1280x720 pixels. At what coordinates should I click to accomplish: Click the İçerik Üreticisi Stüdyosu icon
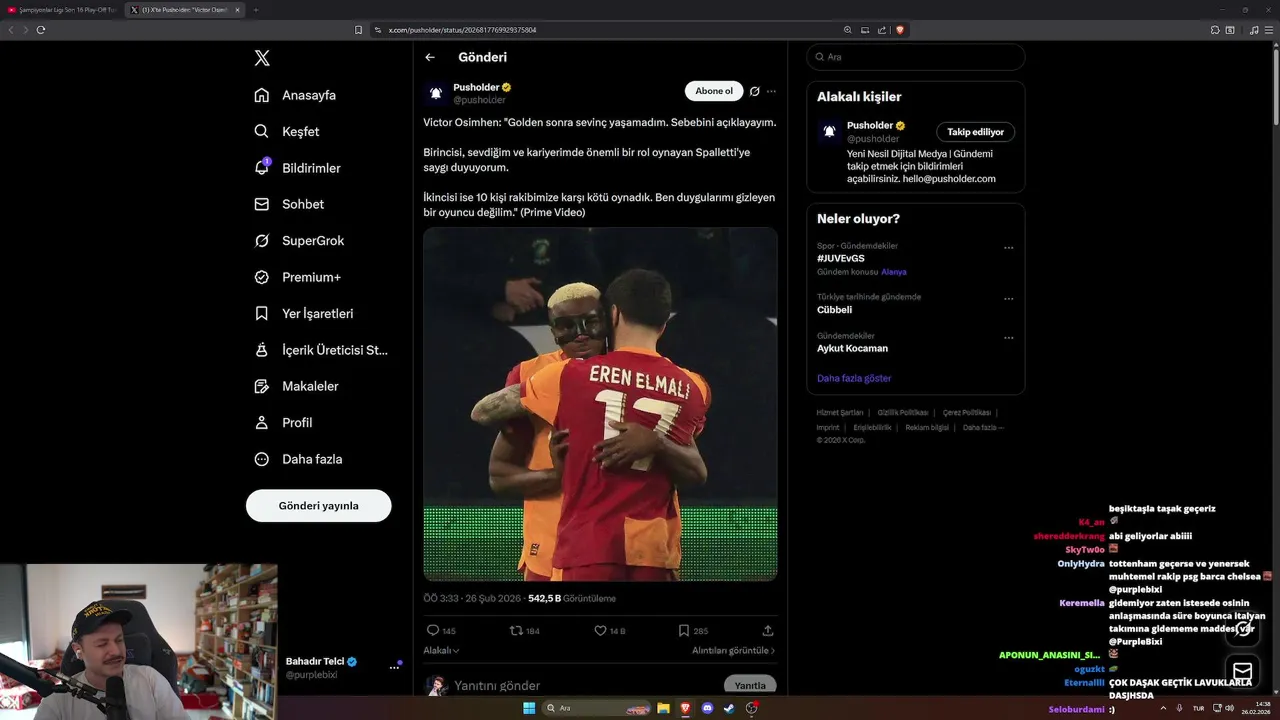tap(262, 350)
